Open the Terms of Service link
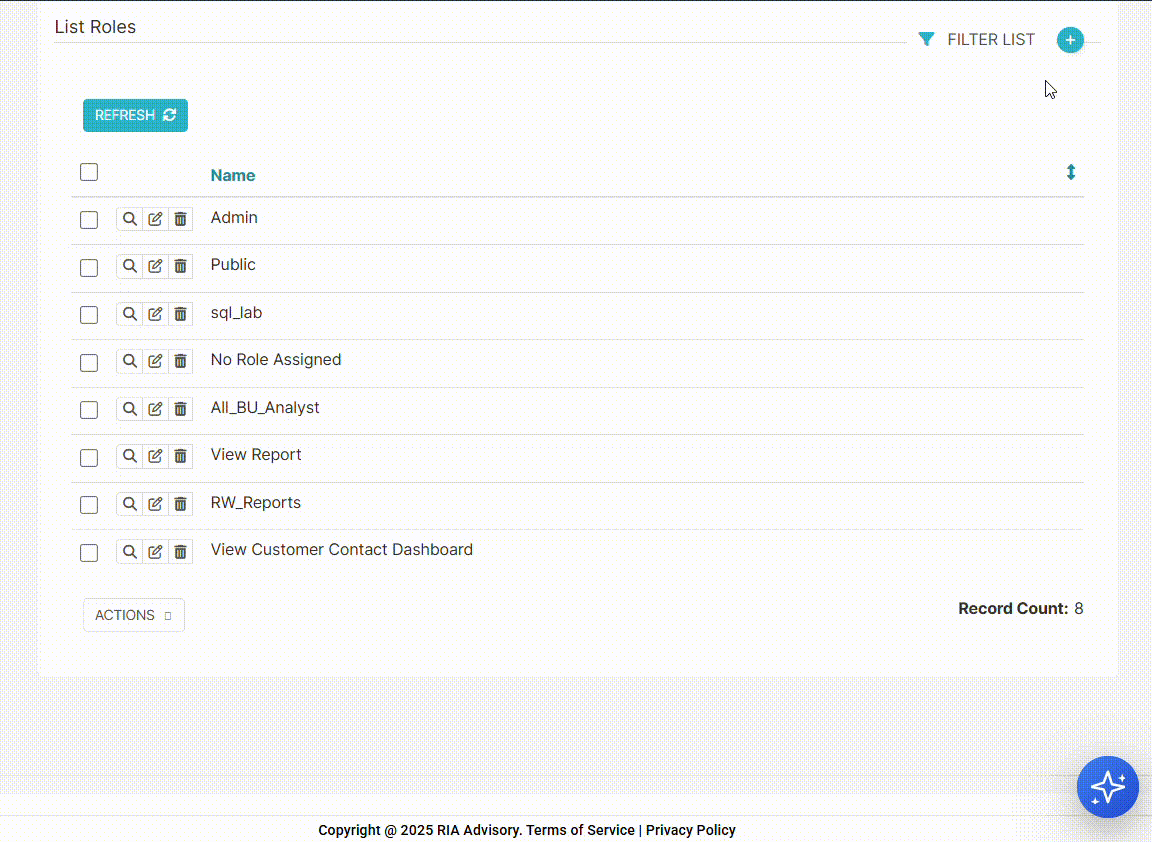This screenshot has width=1152, height=842. point(580,830)
